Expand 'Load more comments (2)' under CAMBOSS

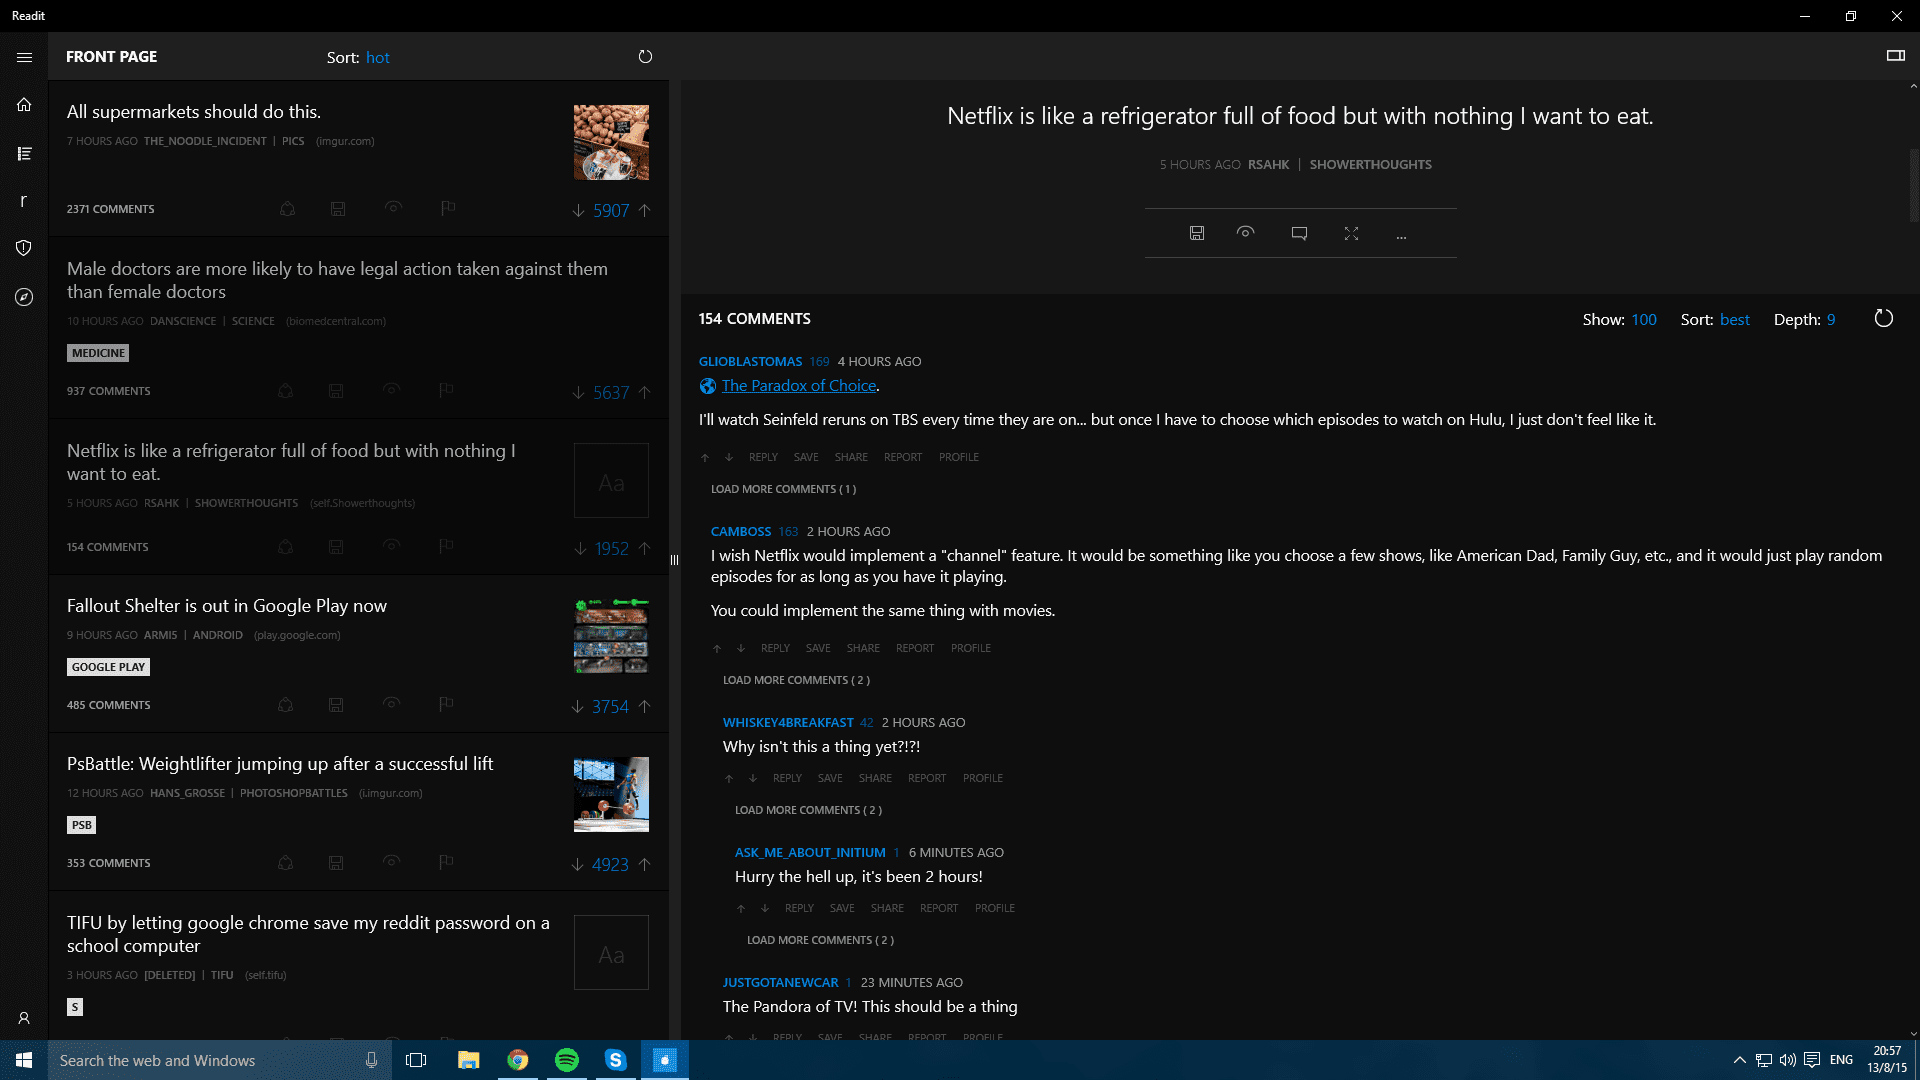[796, 680]
